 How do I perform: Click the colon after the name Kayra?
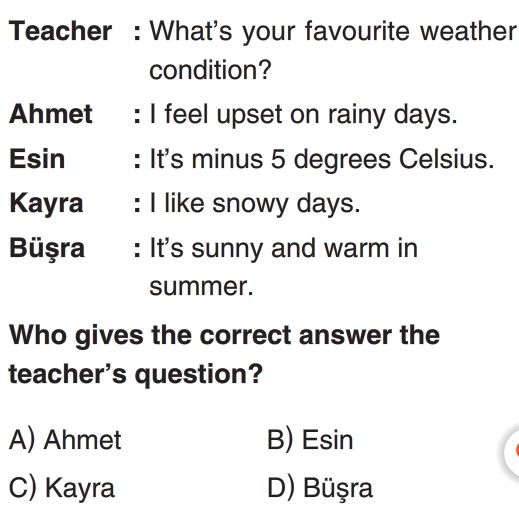[137, 205]
